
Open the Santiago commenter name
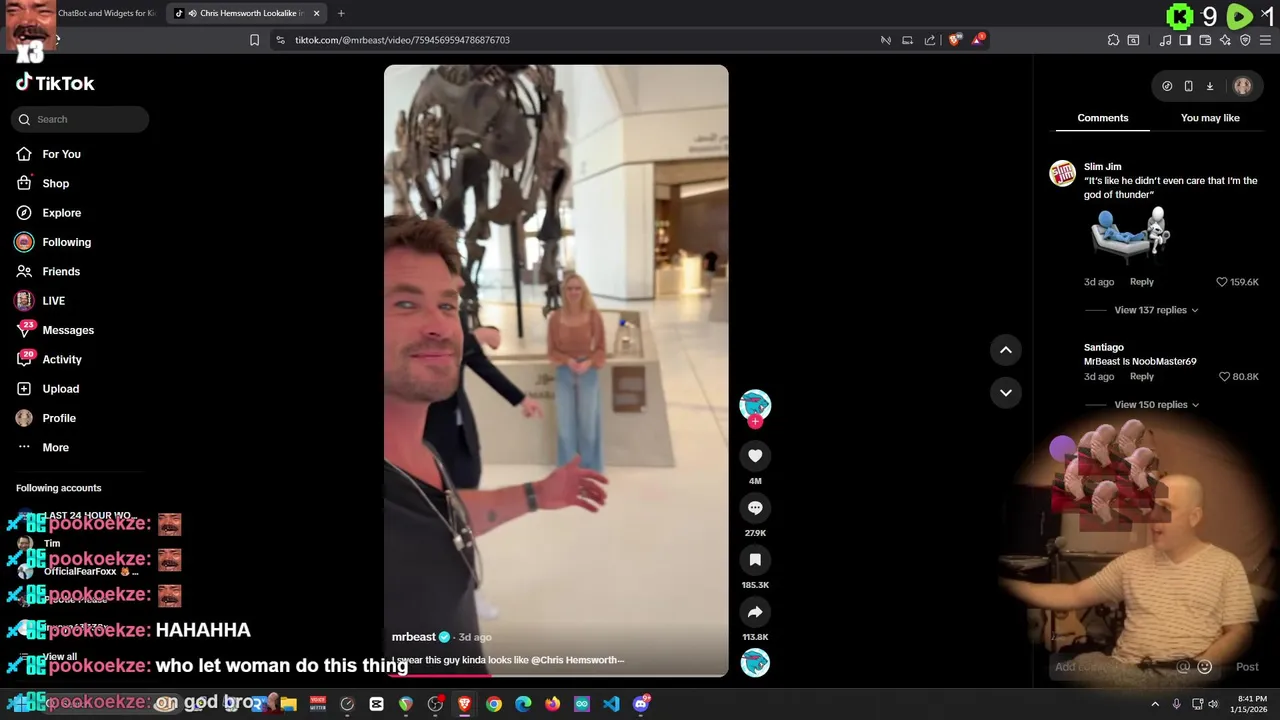click(x=1103, y=347)
